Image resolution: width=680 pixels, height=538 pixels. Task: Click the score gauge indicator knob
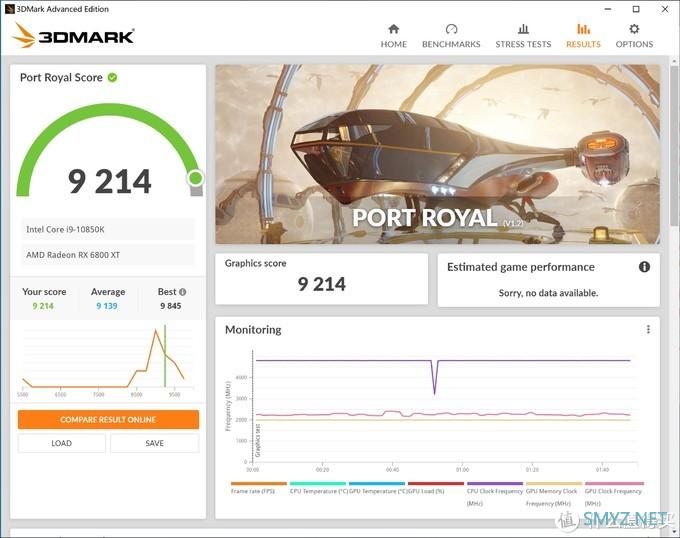[x=196, y=178]
